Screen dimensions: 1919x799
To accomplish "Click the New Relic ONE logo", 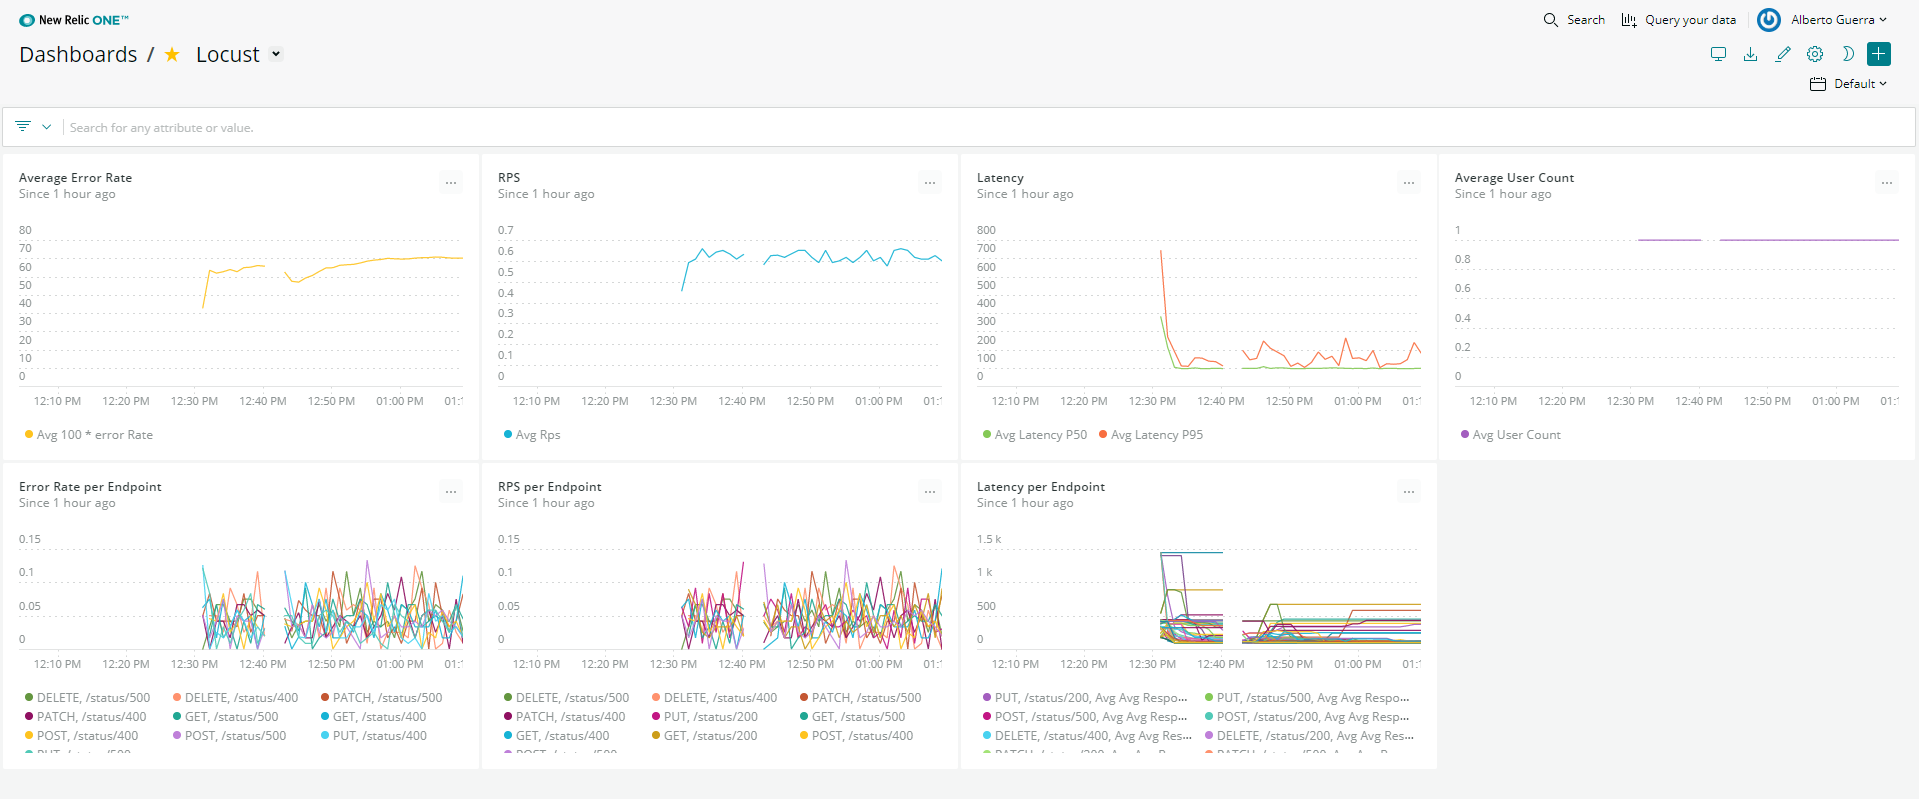I will (x=74, y=20).
